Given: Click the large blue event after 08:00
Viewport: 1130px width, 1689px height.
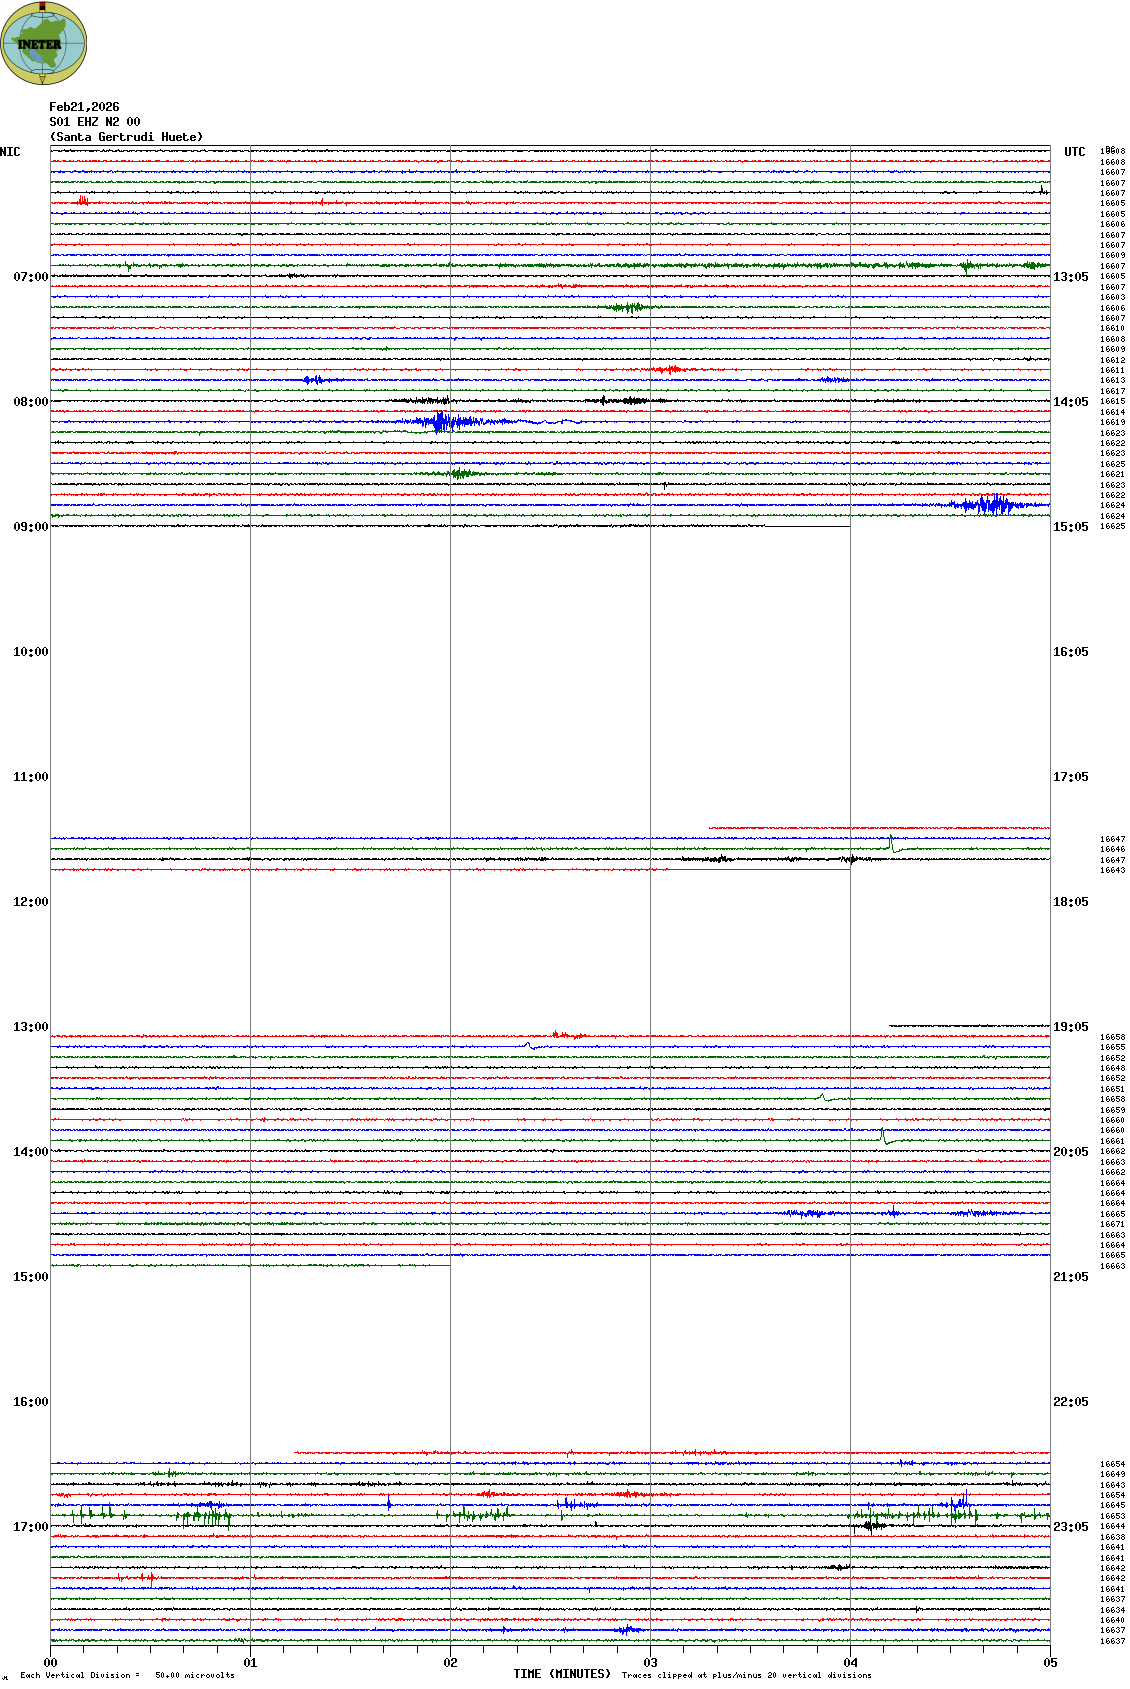Looking at the screenshot, I should tap(442, 422).
